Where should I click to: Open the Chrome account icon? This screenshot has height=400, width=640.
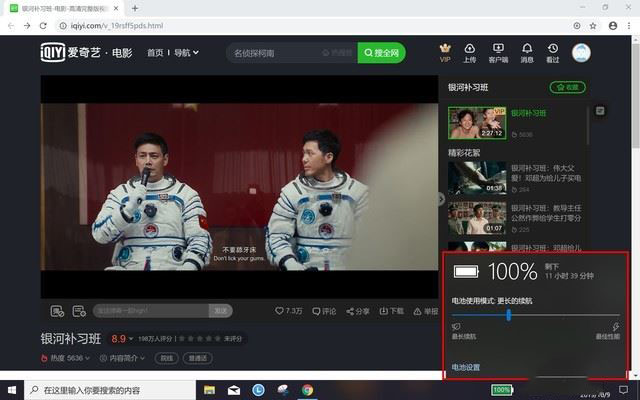pos(613,26)
